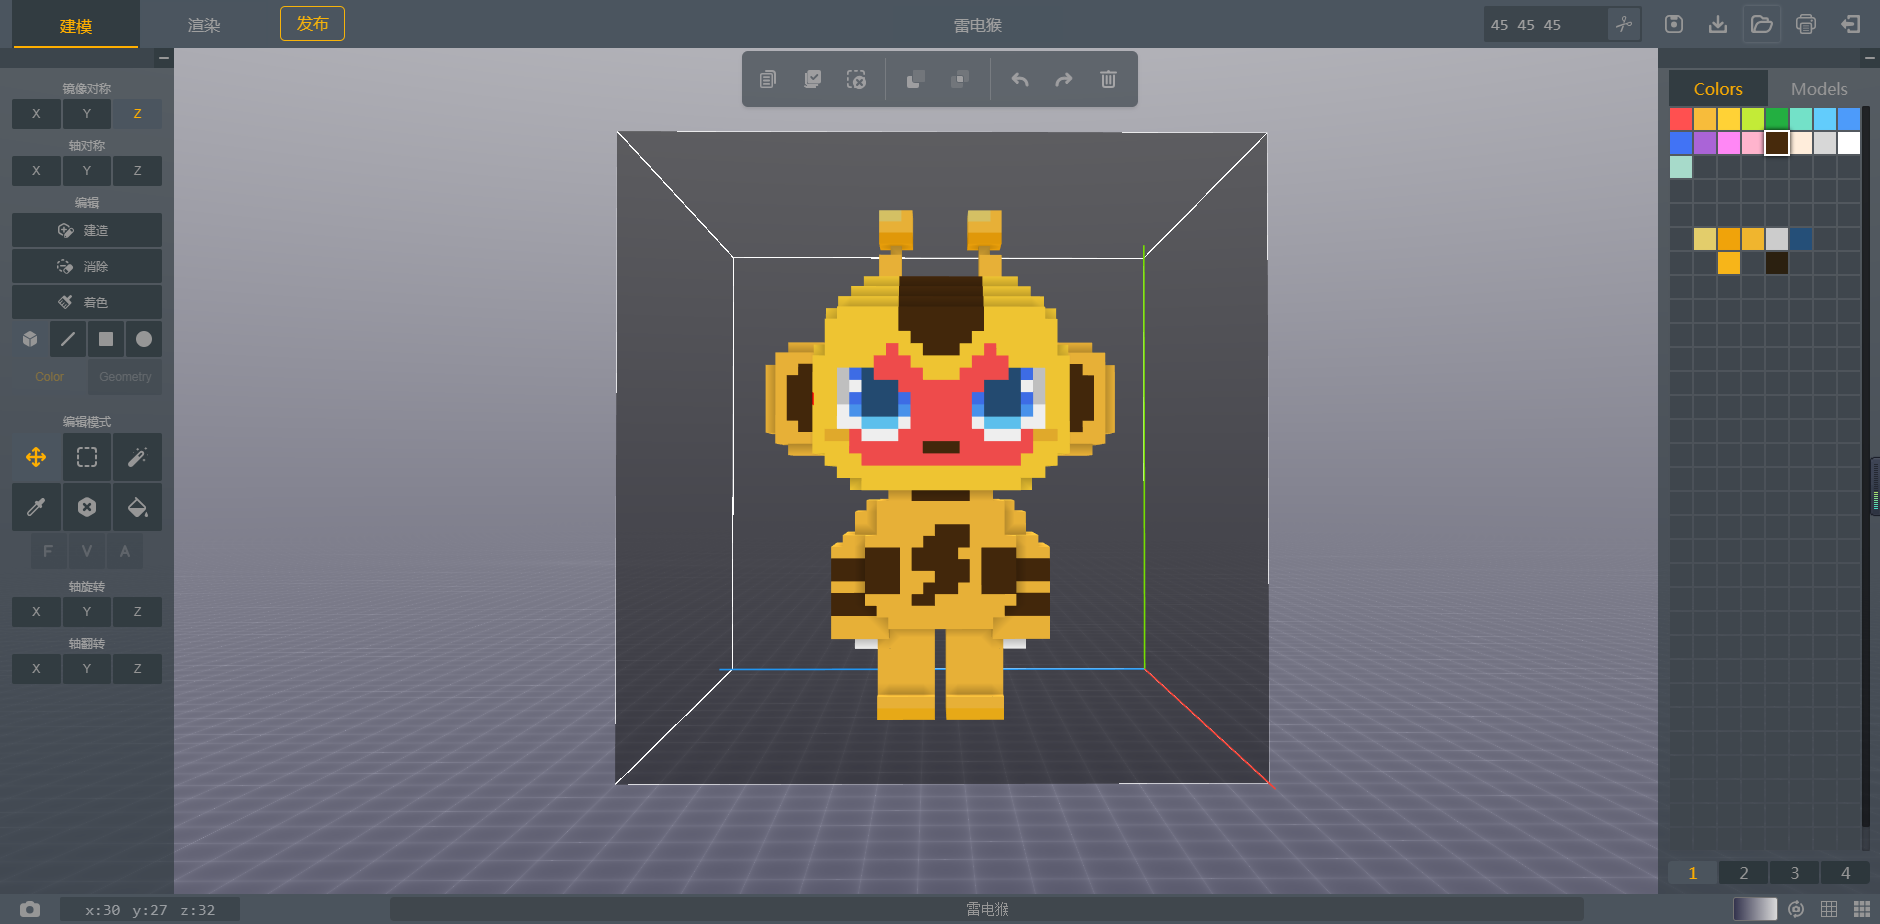Toggle 镜像对称 Z mirror symmetry

tap(137, 114)
